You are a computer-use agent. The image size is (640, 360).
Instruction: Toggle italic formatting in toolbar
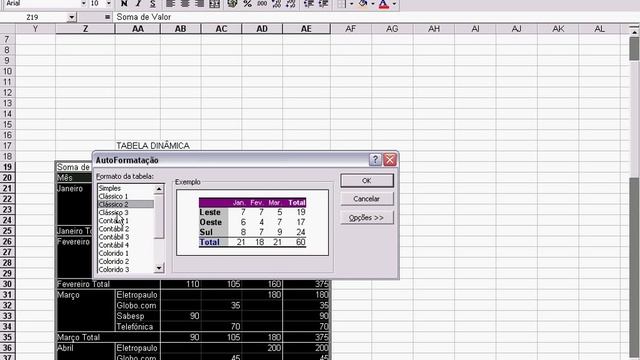(138, 4)
